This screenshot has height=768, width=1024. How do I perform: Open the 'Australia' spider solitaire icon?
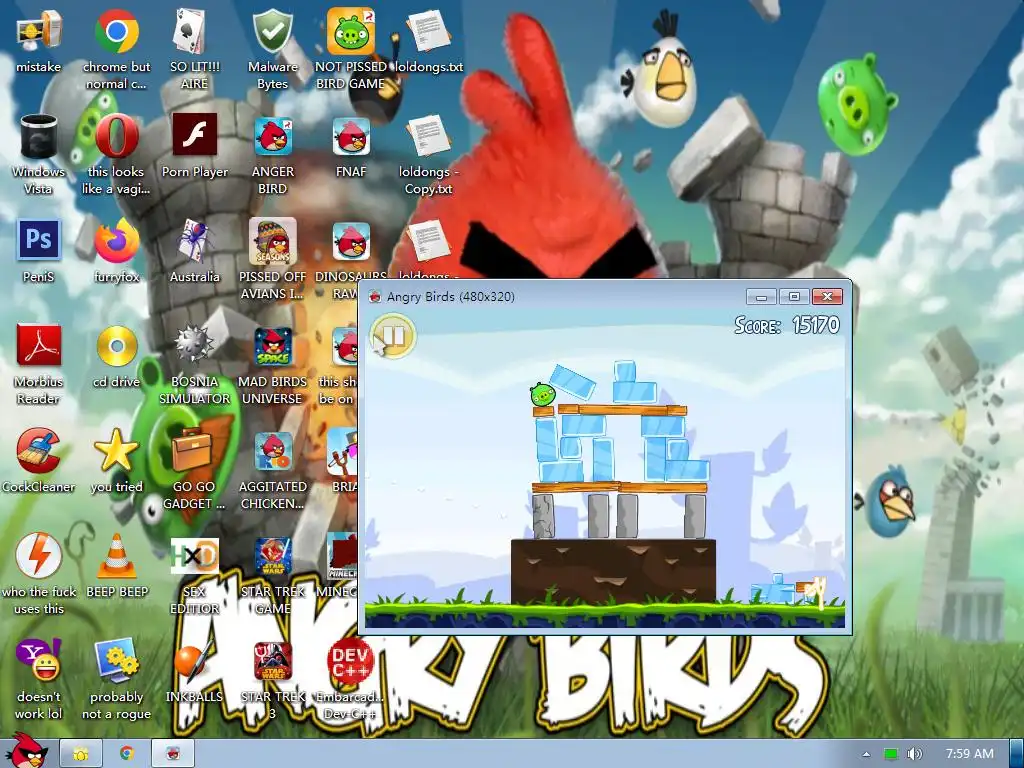(x=195, y=251)
